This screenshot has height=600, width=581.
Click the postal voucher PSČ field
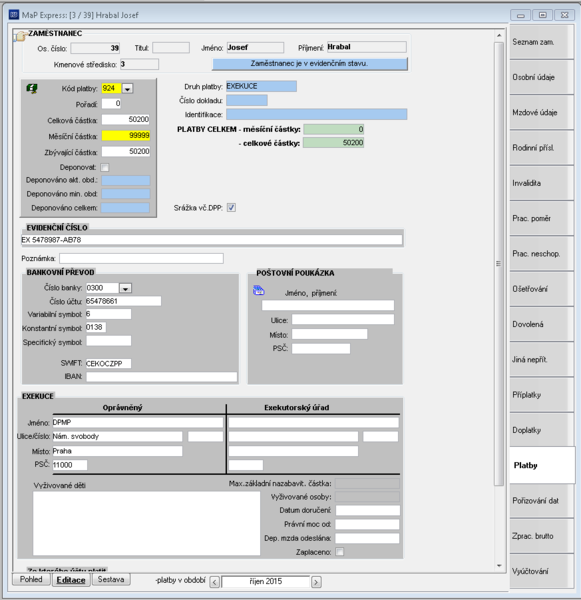pyautogui.click(x=321, y=349)
